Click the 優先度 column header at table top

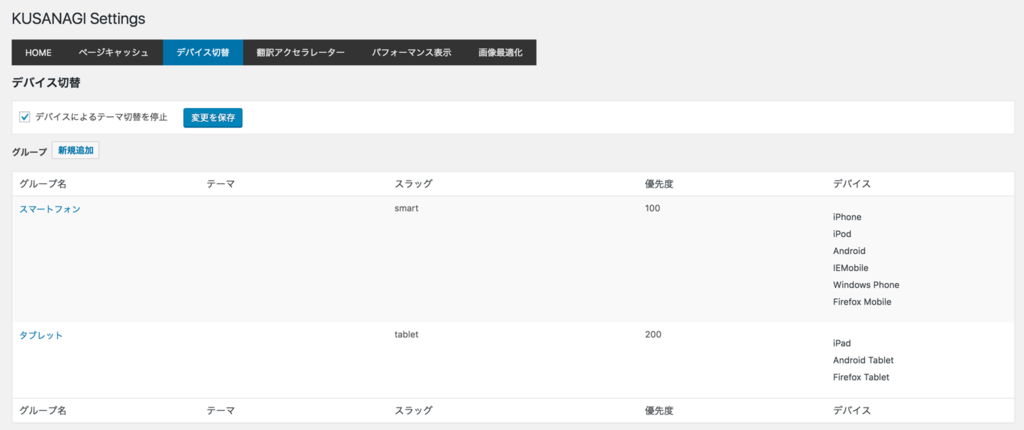[660, 184]
